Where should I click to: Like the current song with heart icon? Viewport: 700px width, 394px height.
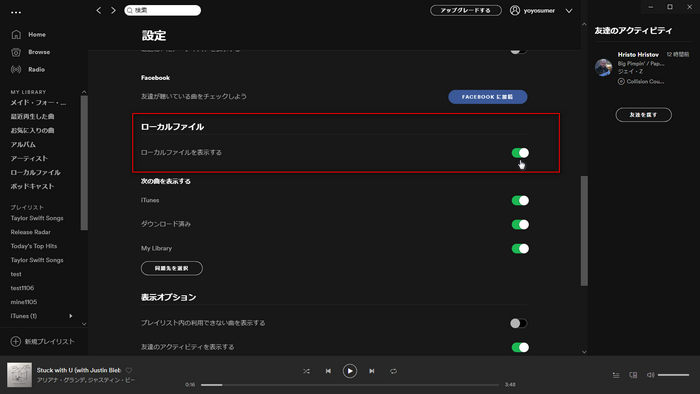[x=129, y=370]
